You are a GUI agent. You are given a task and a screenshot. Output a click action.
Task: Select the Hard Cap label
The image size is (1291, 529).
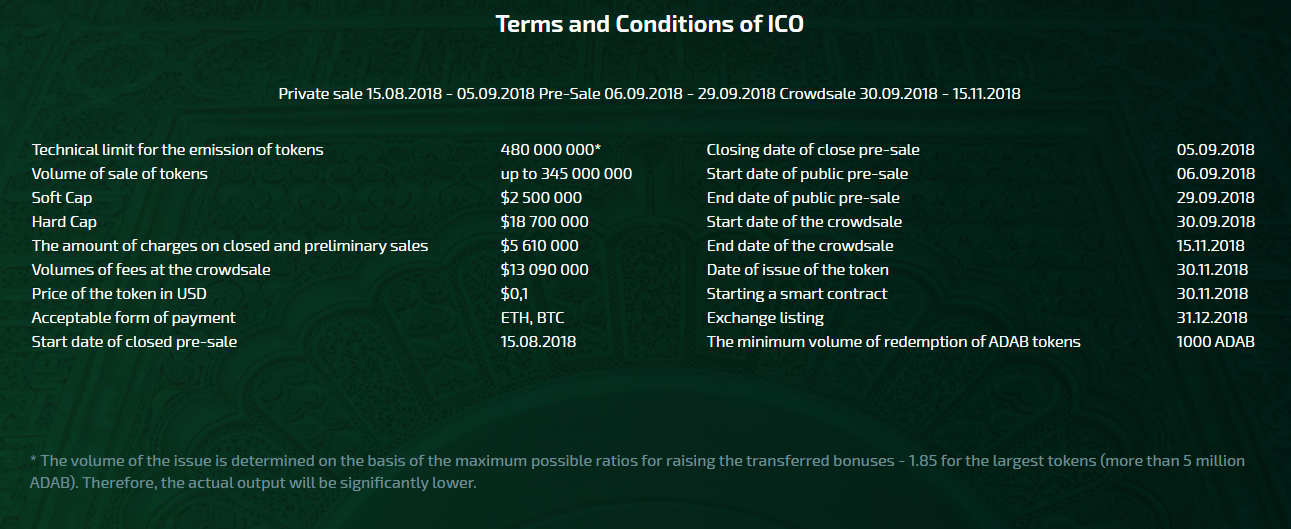coord(64,222)
